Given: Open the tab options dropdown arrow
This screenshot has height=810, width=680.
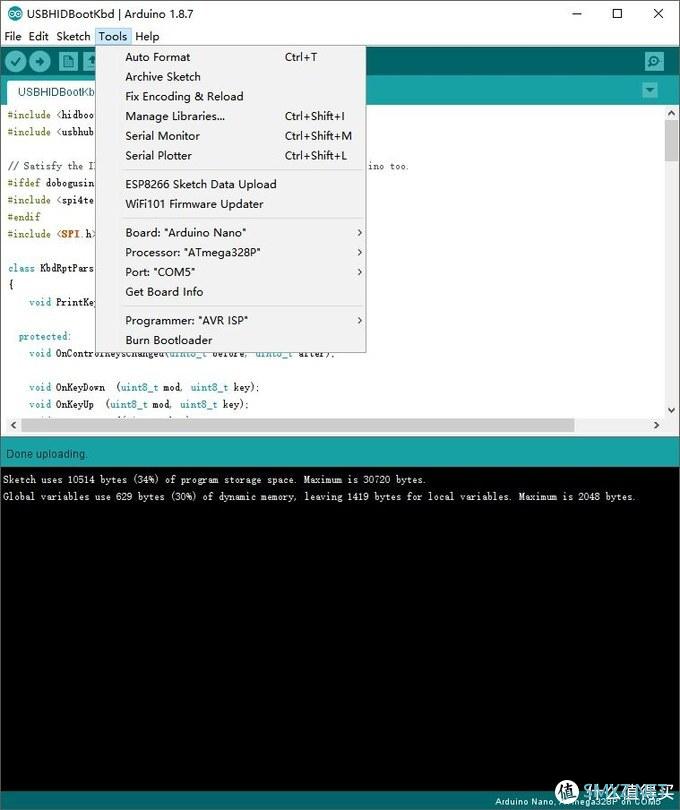Looking at the screenshot, I should (650, 90).
